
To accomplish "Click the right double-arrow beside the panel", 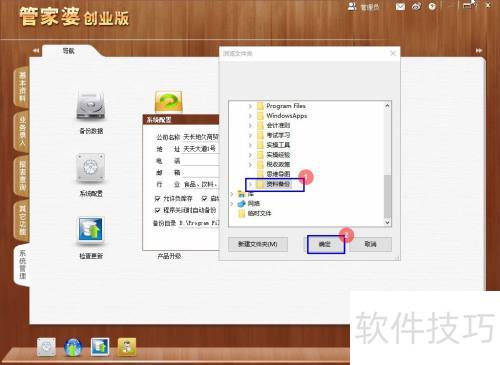I will coord(479,51).
